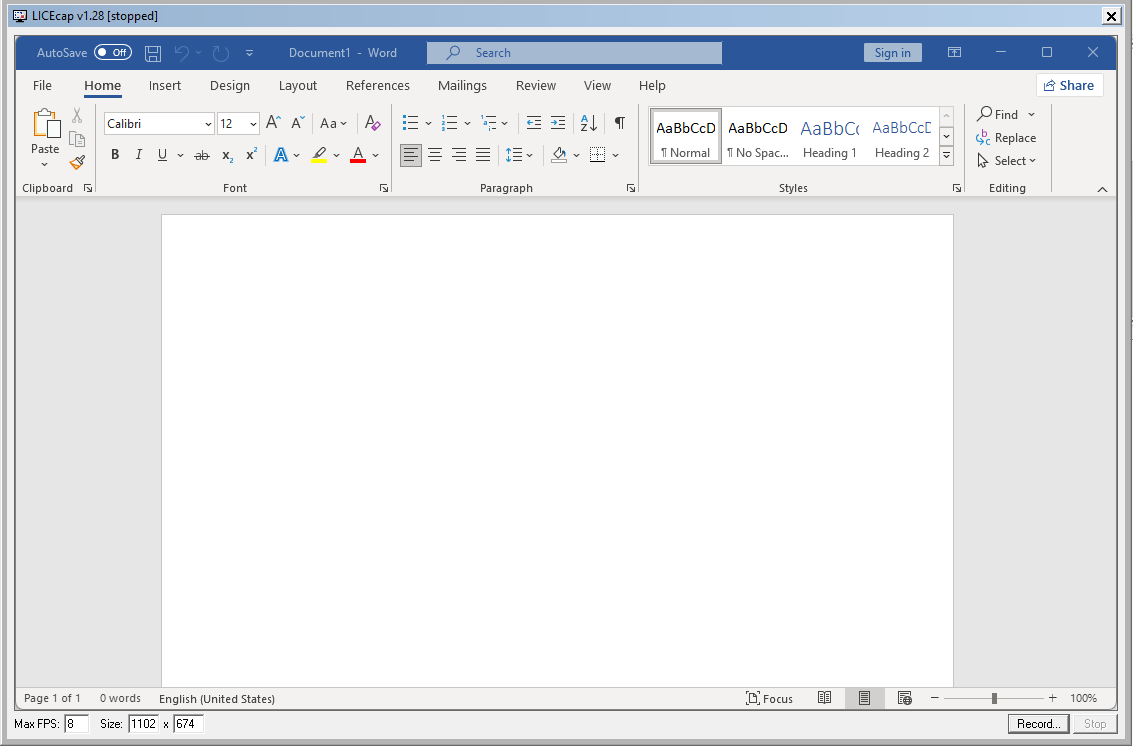Align text to the right
The height and width of the screenshot is (746, 1133).
coord(459,155)
